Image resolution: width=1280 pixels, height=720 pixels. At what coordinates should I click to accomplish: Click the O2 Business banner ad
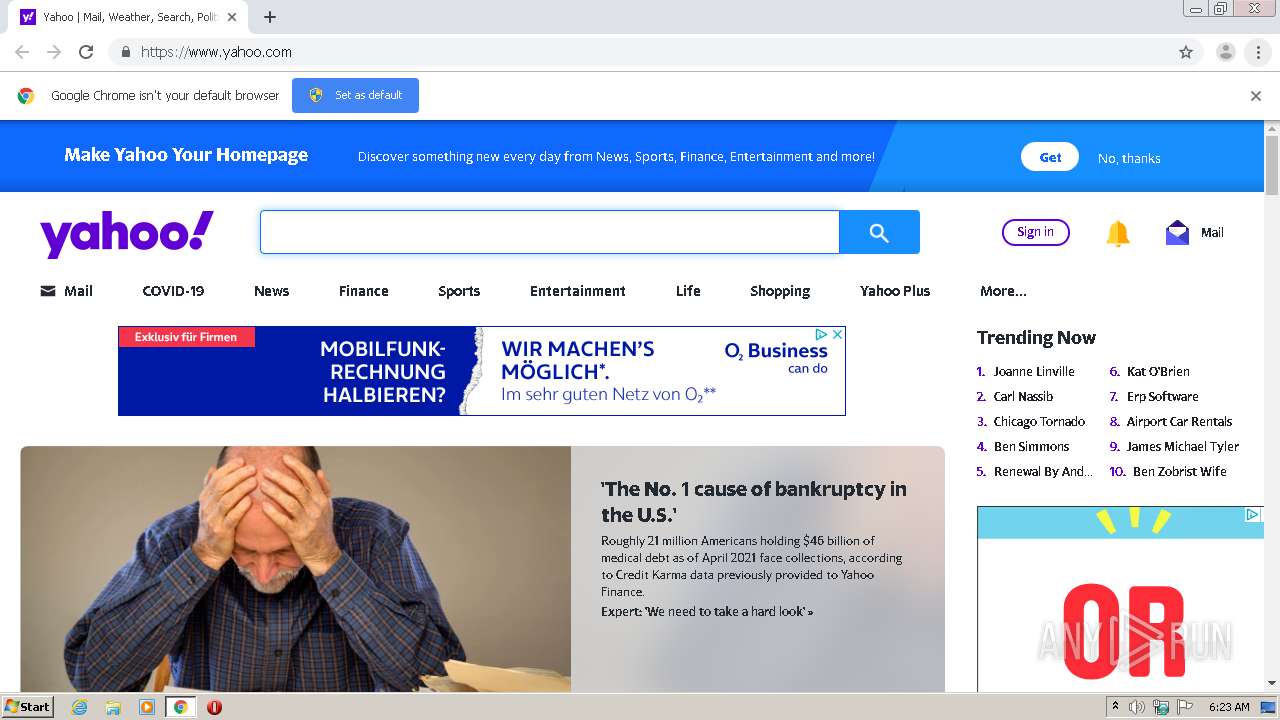482,370
